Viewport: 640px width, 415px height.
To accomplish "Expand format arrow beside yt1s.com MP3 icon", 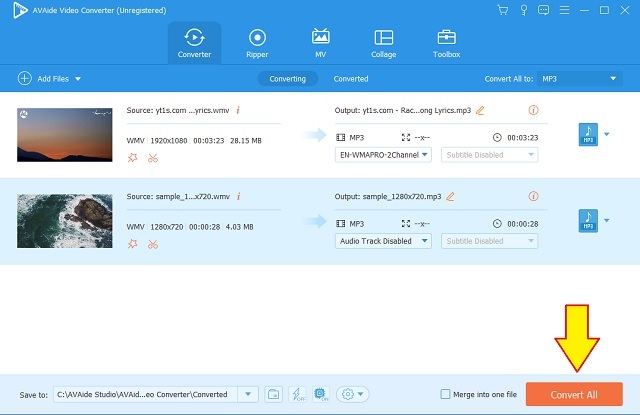I will pyautogui.click(x=607, y=134).
